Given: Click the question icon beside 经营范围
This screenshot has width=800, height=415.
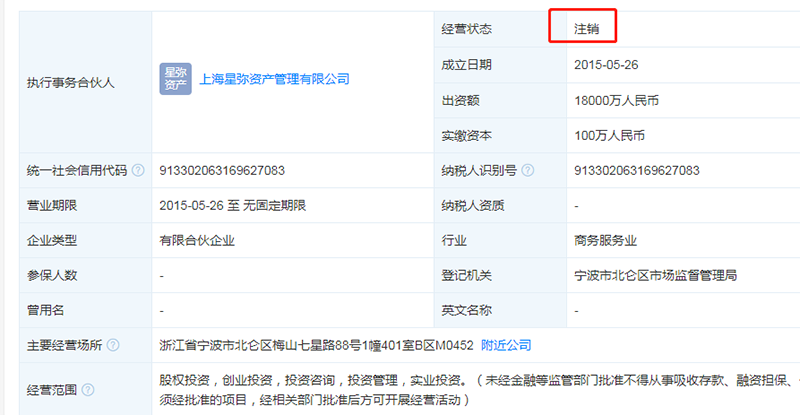Looking at the screenshot, I should pos(87,389).
